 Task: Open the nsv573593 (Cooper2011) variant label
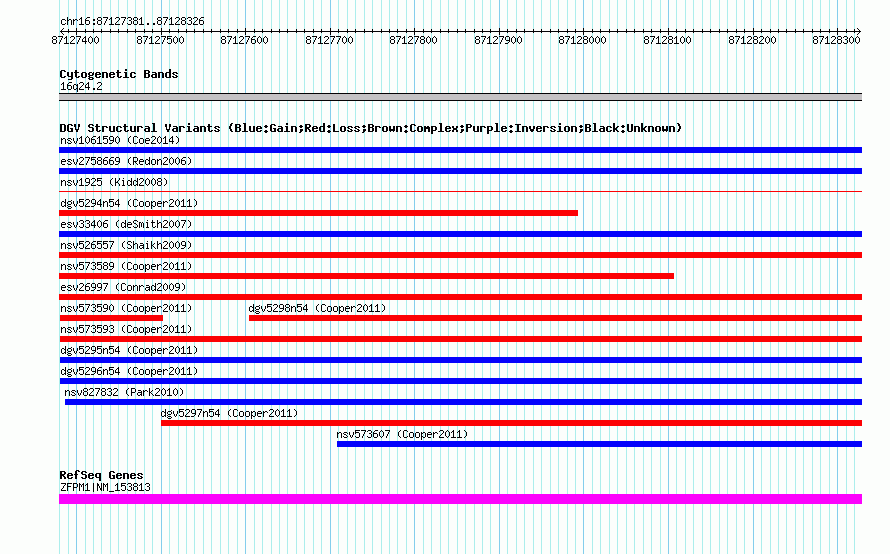click(126, 329)
